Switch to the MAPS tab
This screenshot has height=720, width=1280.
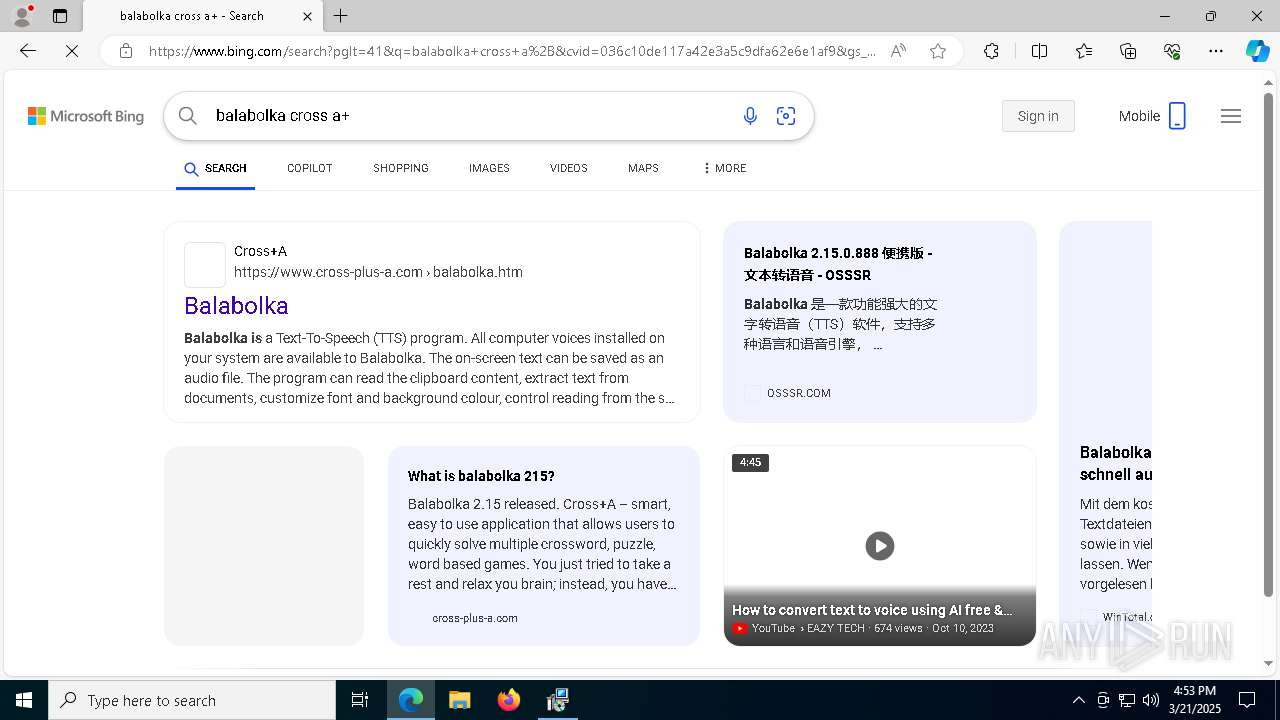[643, 168]
